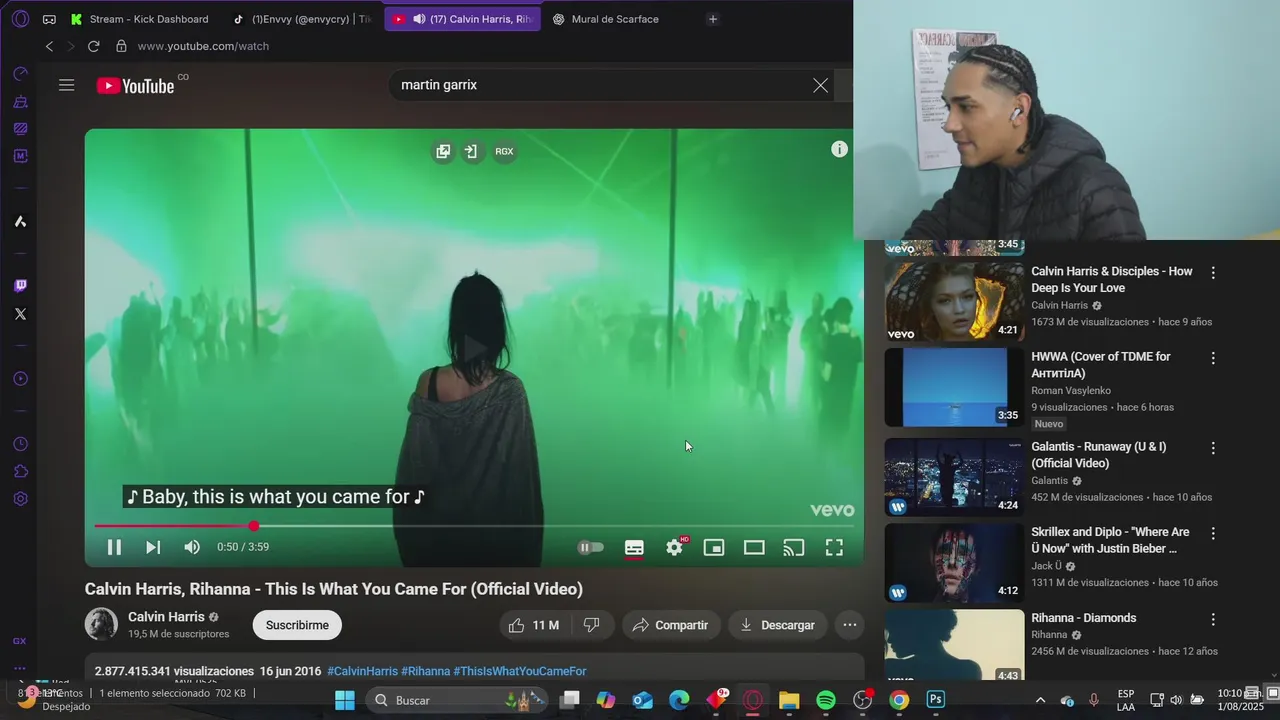Click the video pop-out overlay icon
The height and width of the screenshot is (720, 1280).
click(x=443, y=152)
